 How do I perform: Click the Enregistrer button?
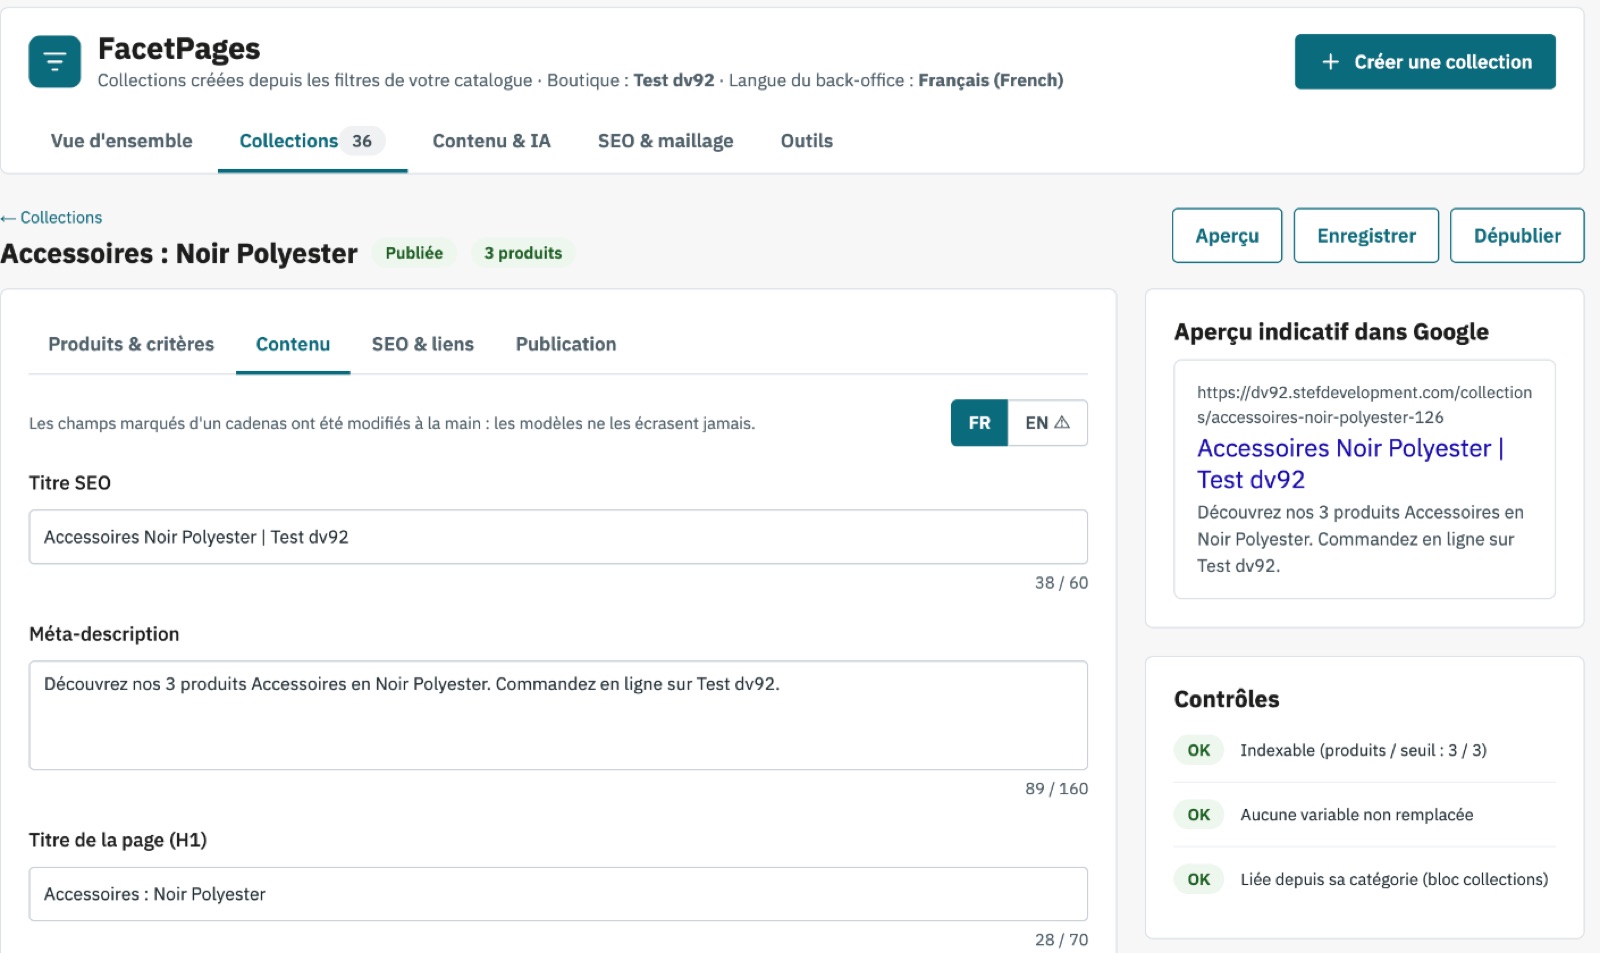coord(1366,236)
